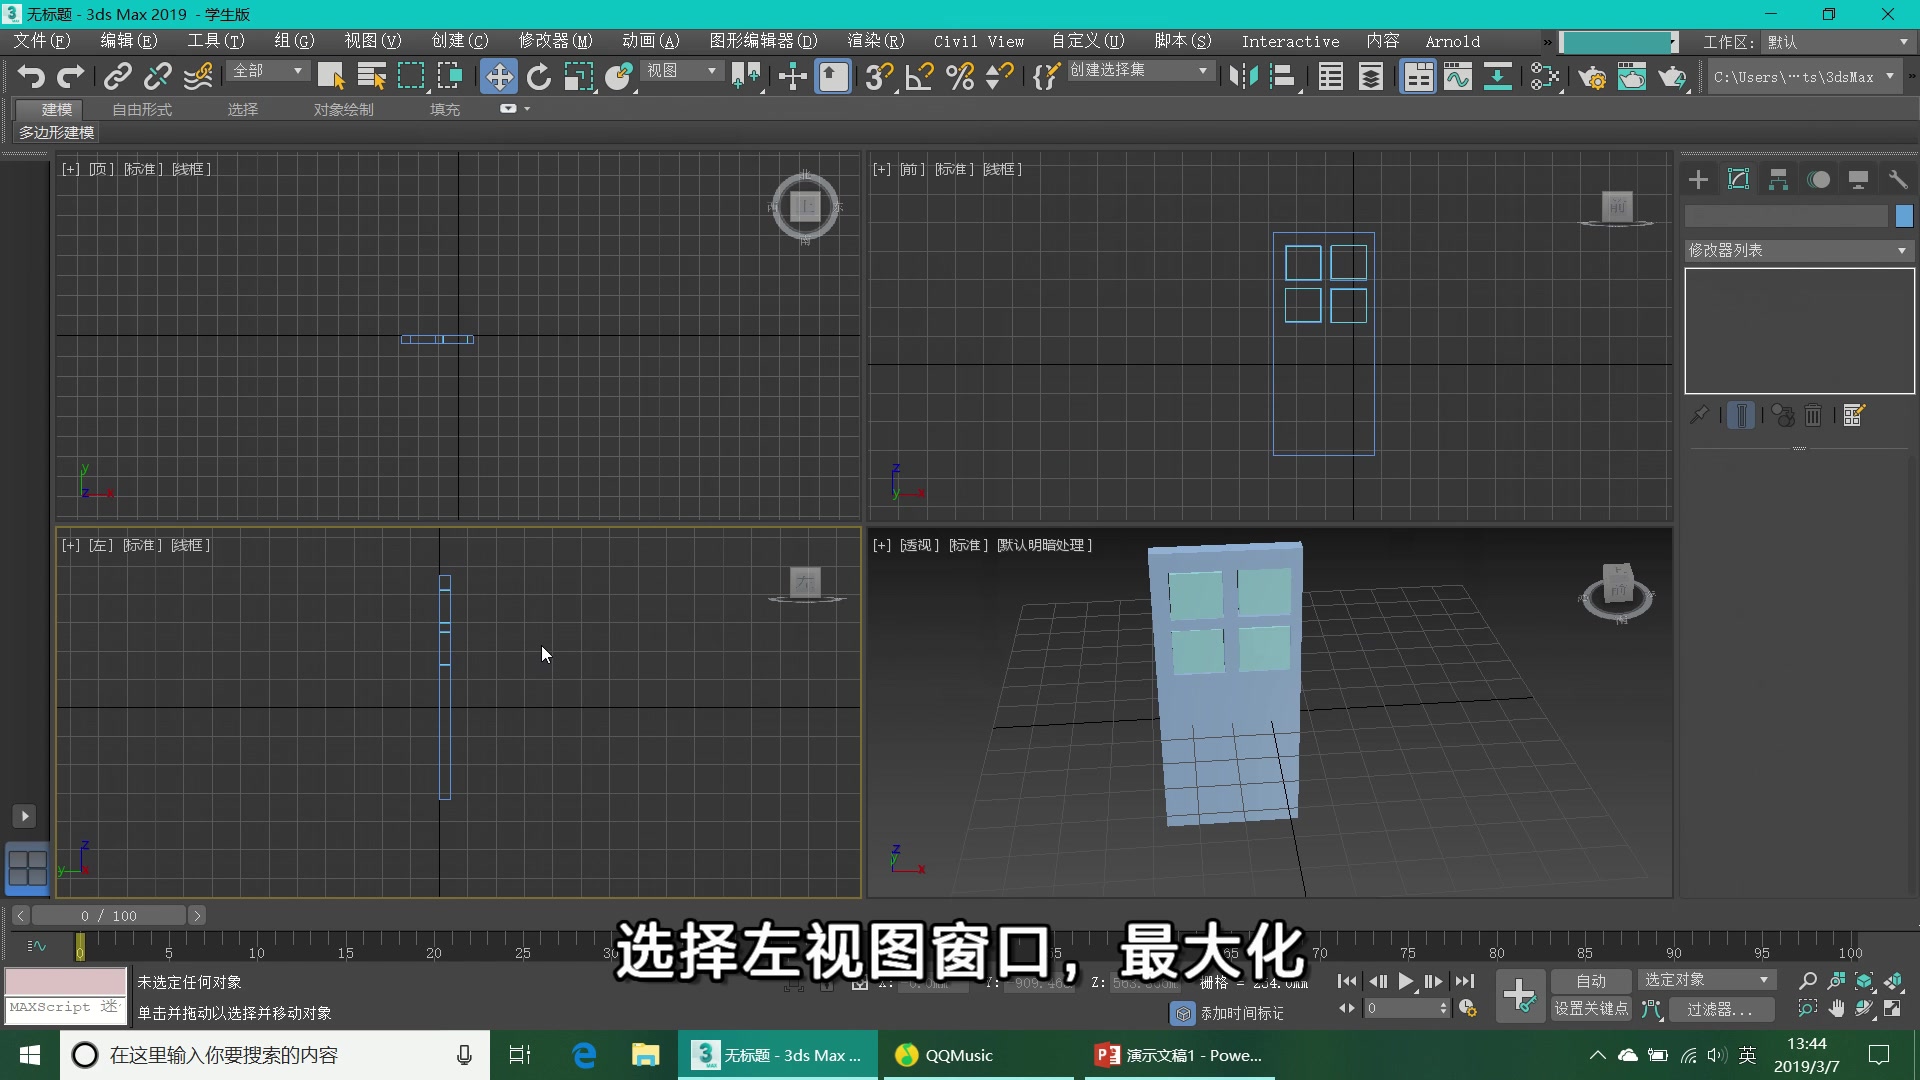Switch to the Modify command panel

(x=1738, y=179)
